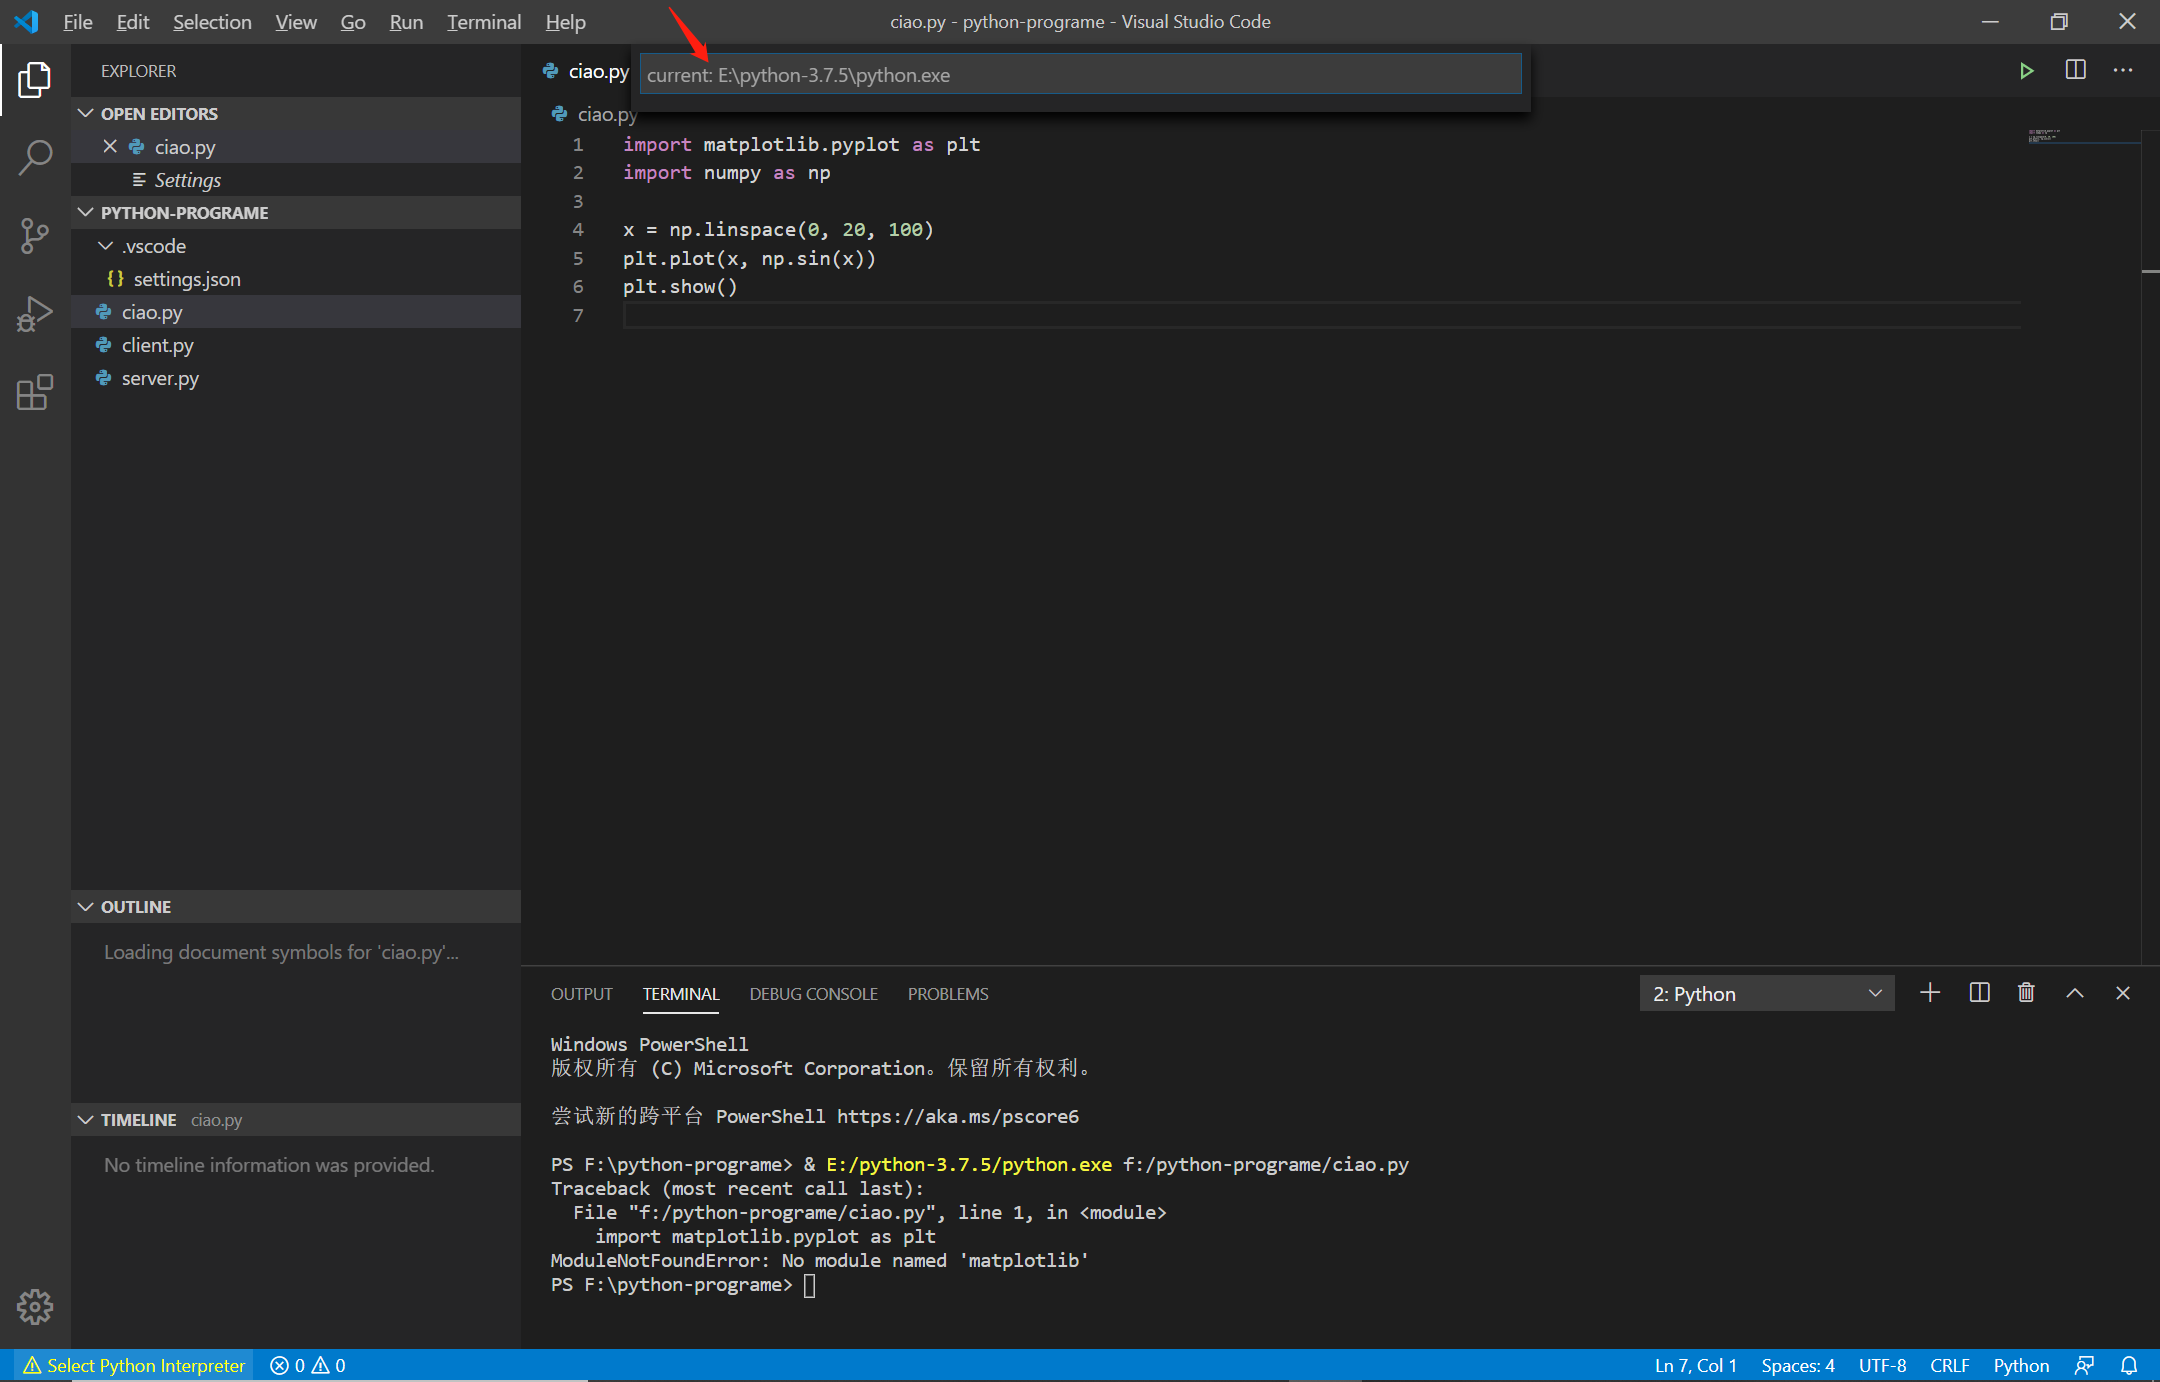Open the Terminal menu
Image resolution: width=2160 pixels, height=1382 pixels.
point(484,22)
